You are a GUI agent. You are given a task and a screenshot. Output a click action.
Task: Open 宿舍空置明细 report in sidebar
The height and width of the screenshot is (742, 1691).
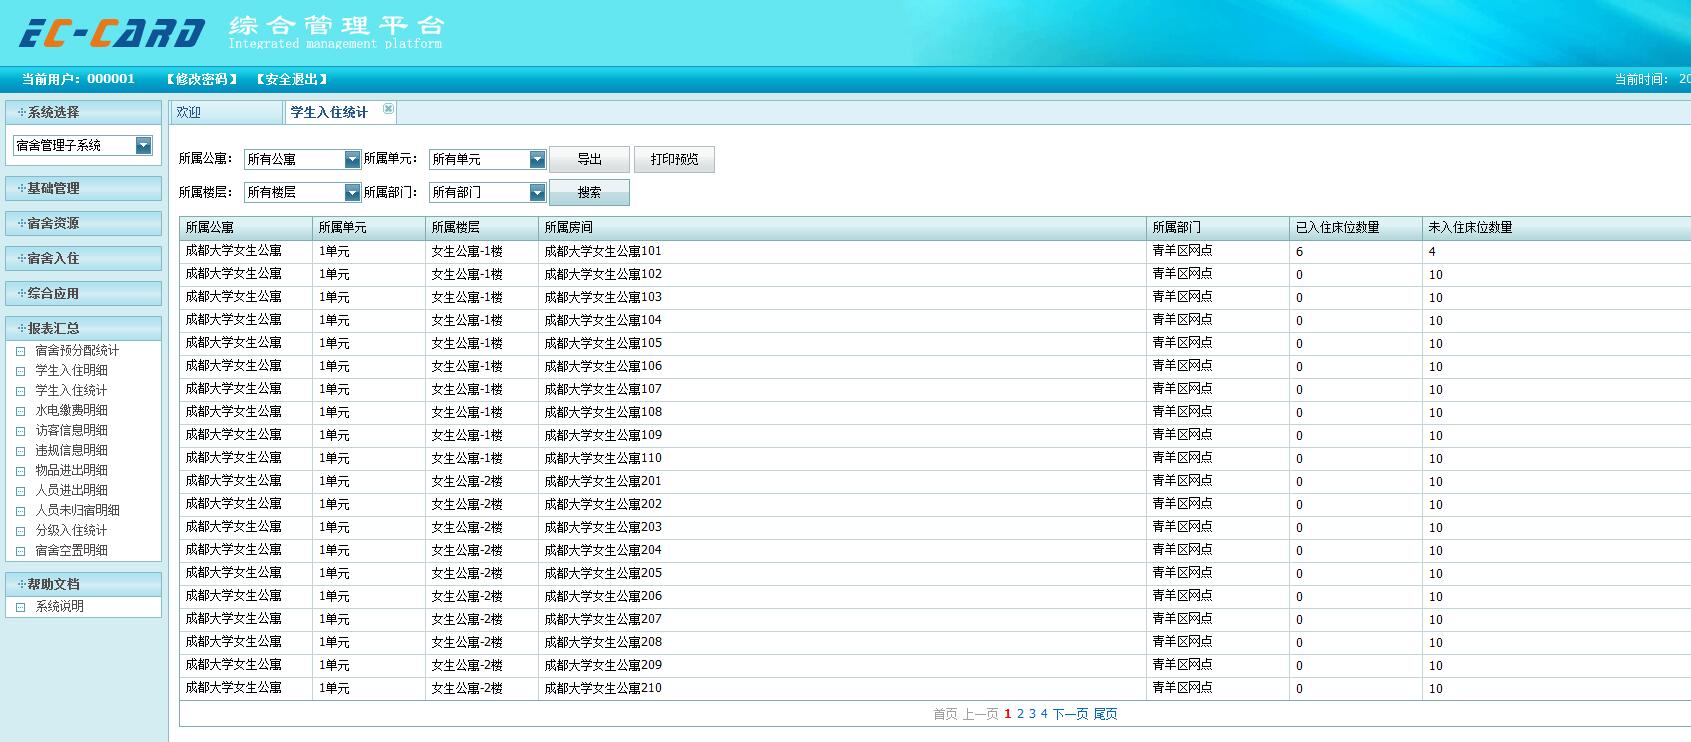pos(71,551)
